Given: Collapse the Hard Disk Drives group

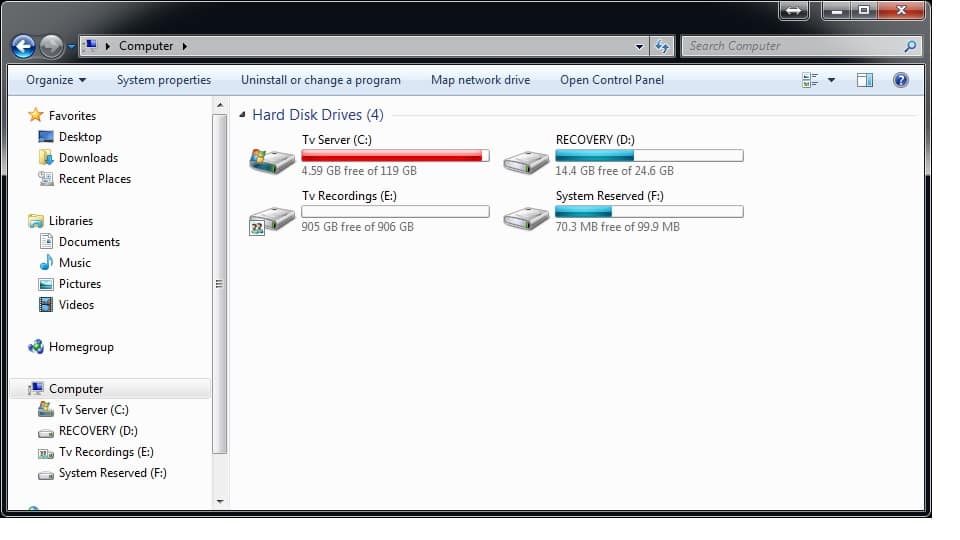Looking at the screenshot, I should click(243, 115).
